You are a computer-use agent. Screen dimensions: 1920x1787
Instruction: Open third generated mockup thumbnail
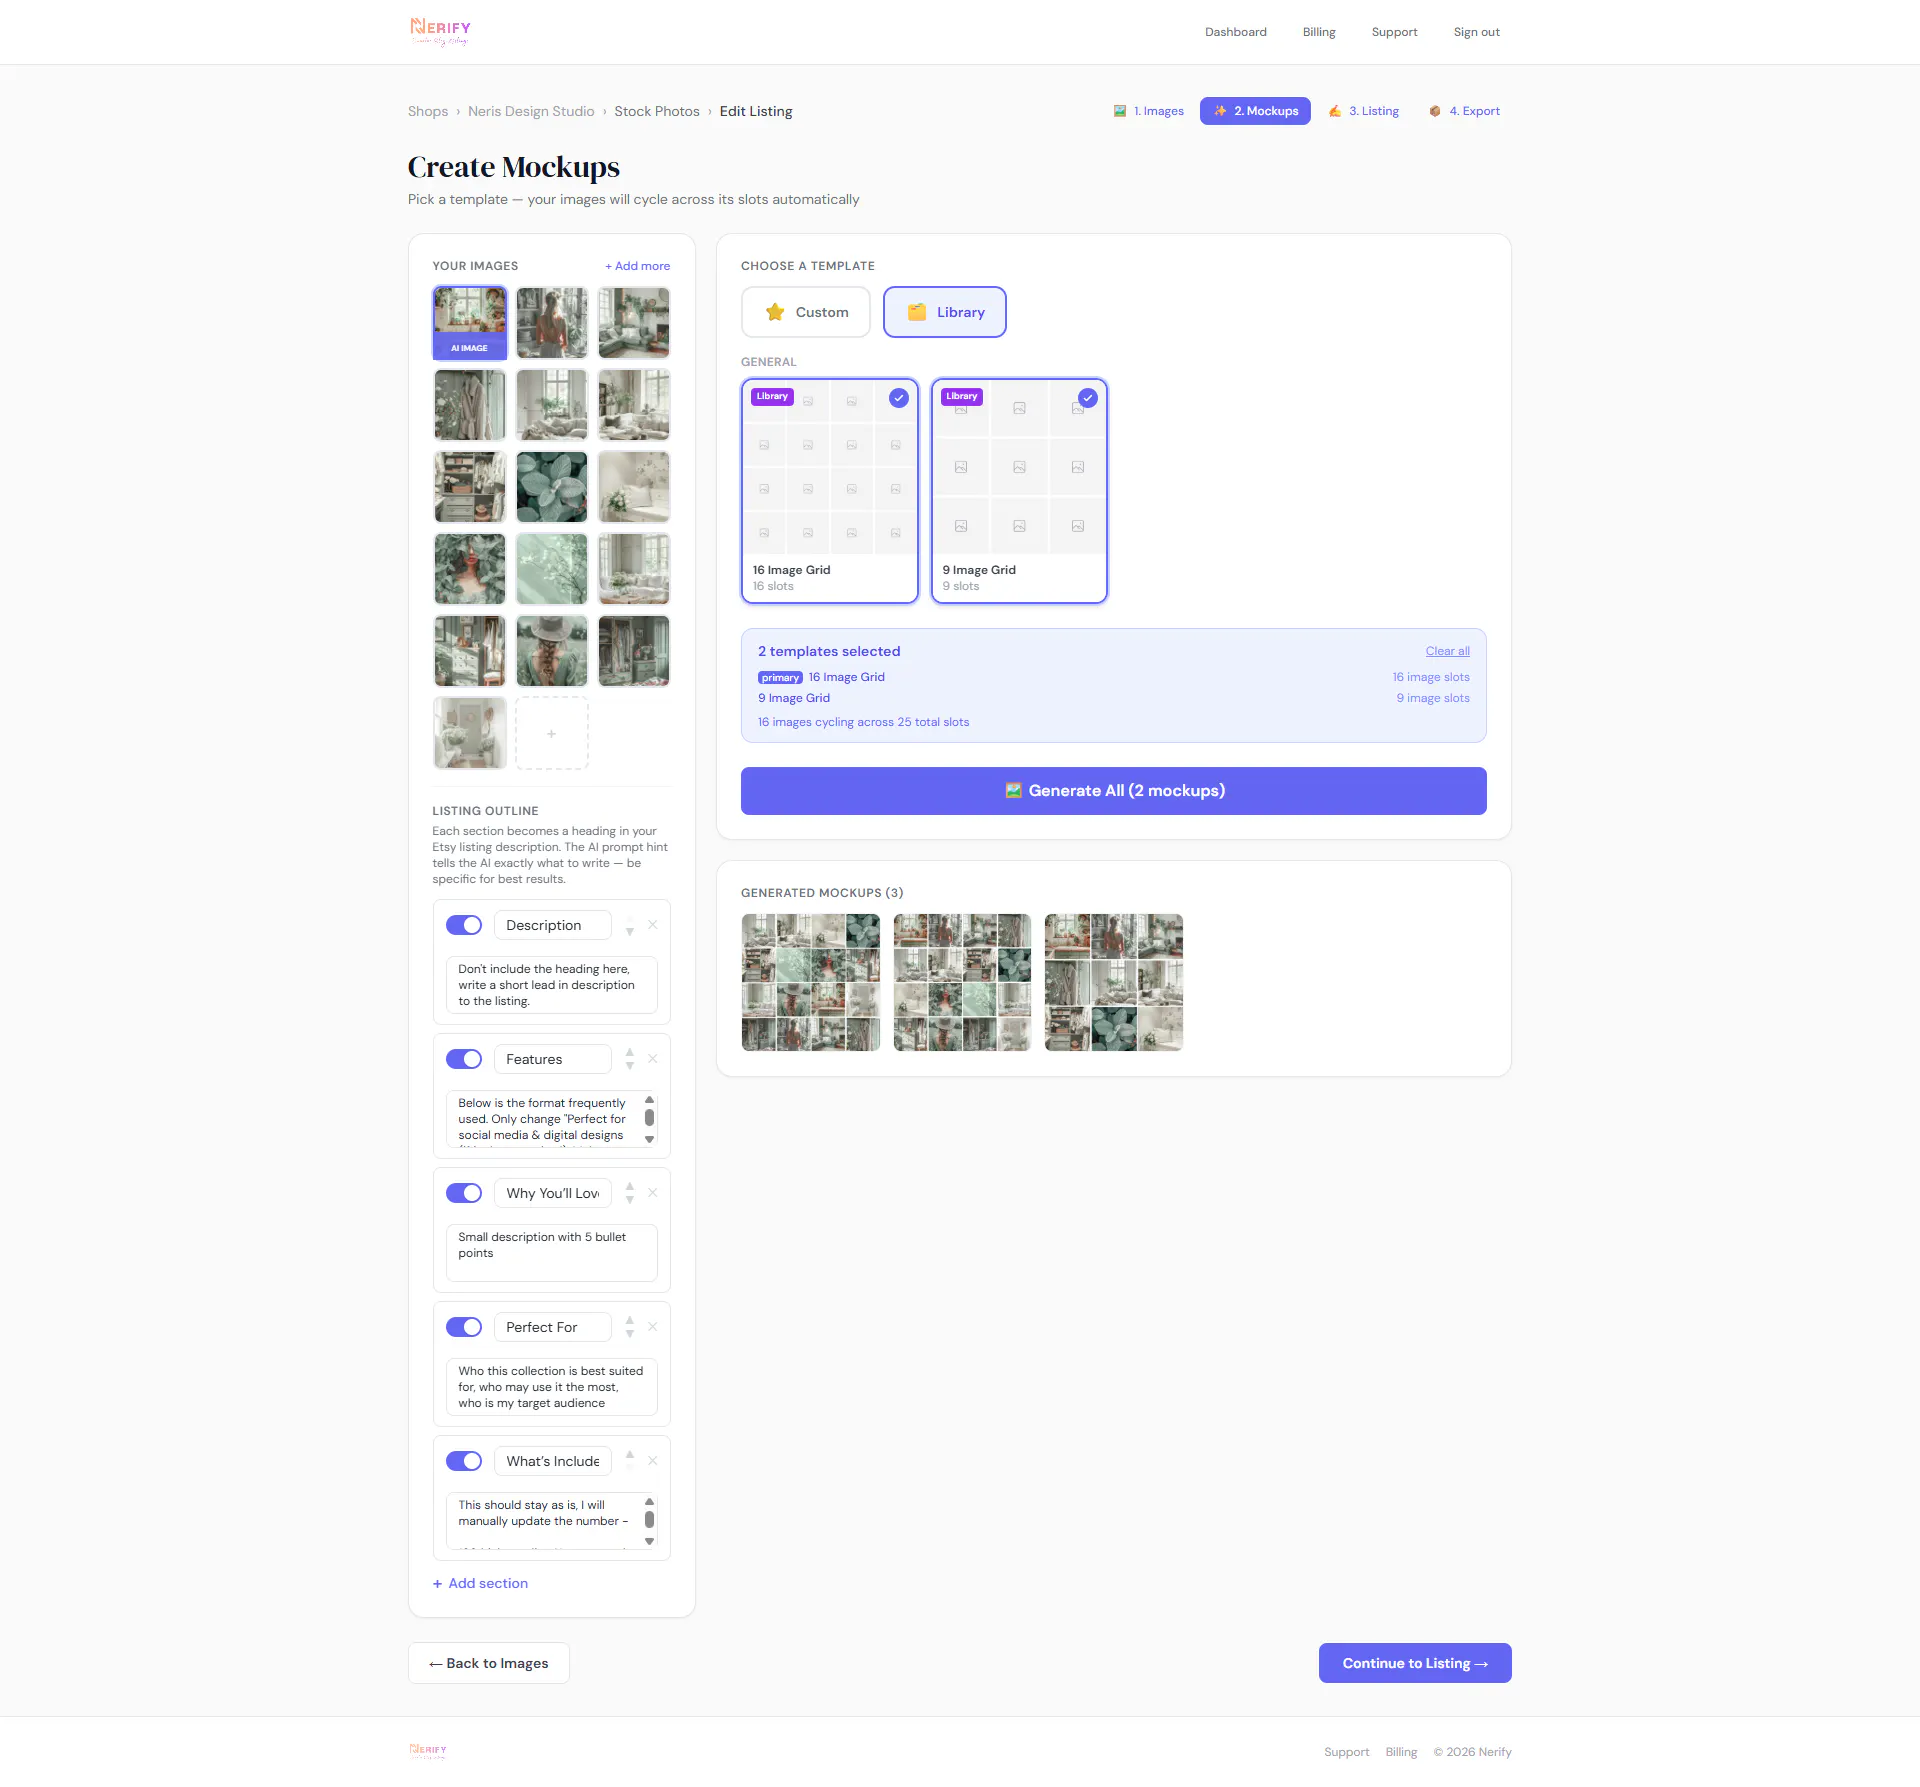point(1114,982)
